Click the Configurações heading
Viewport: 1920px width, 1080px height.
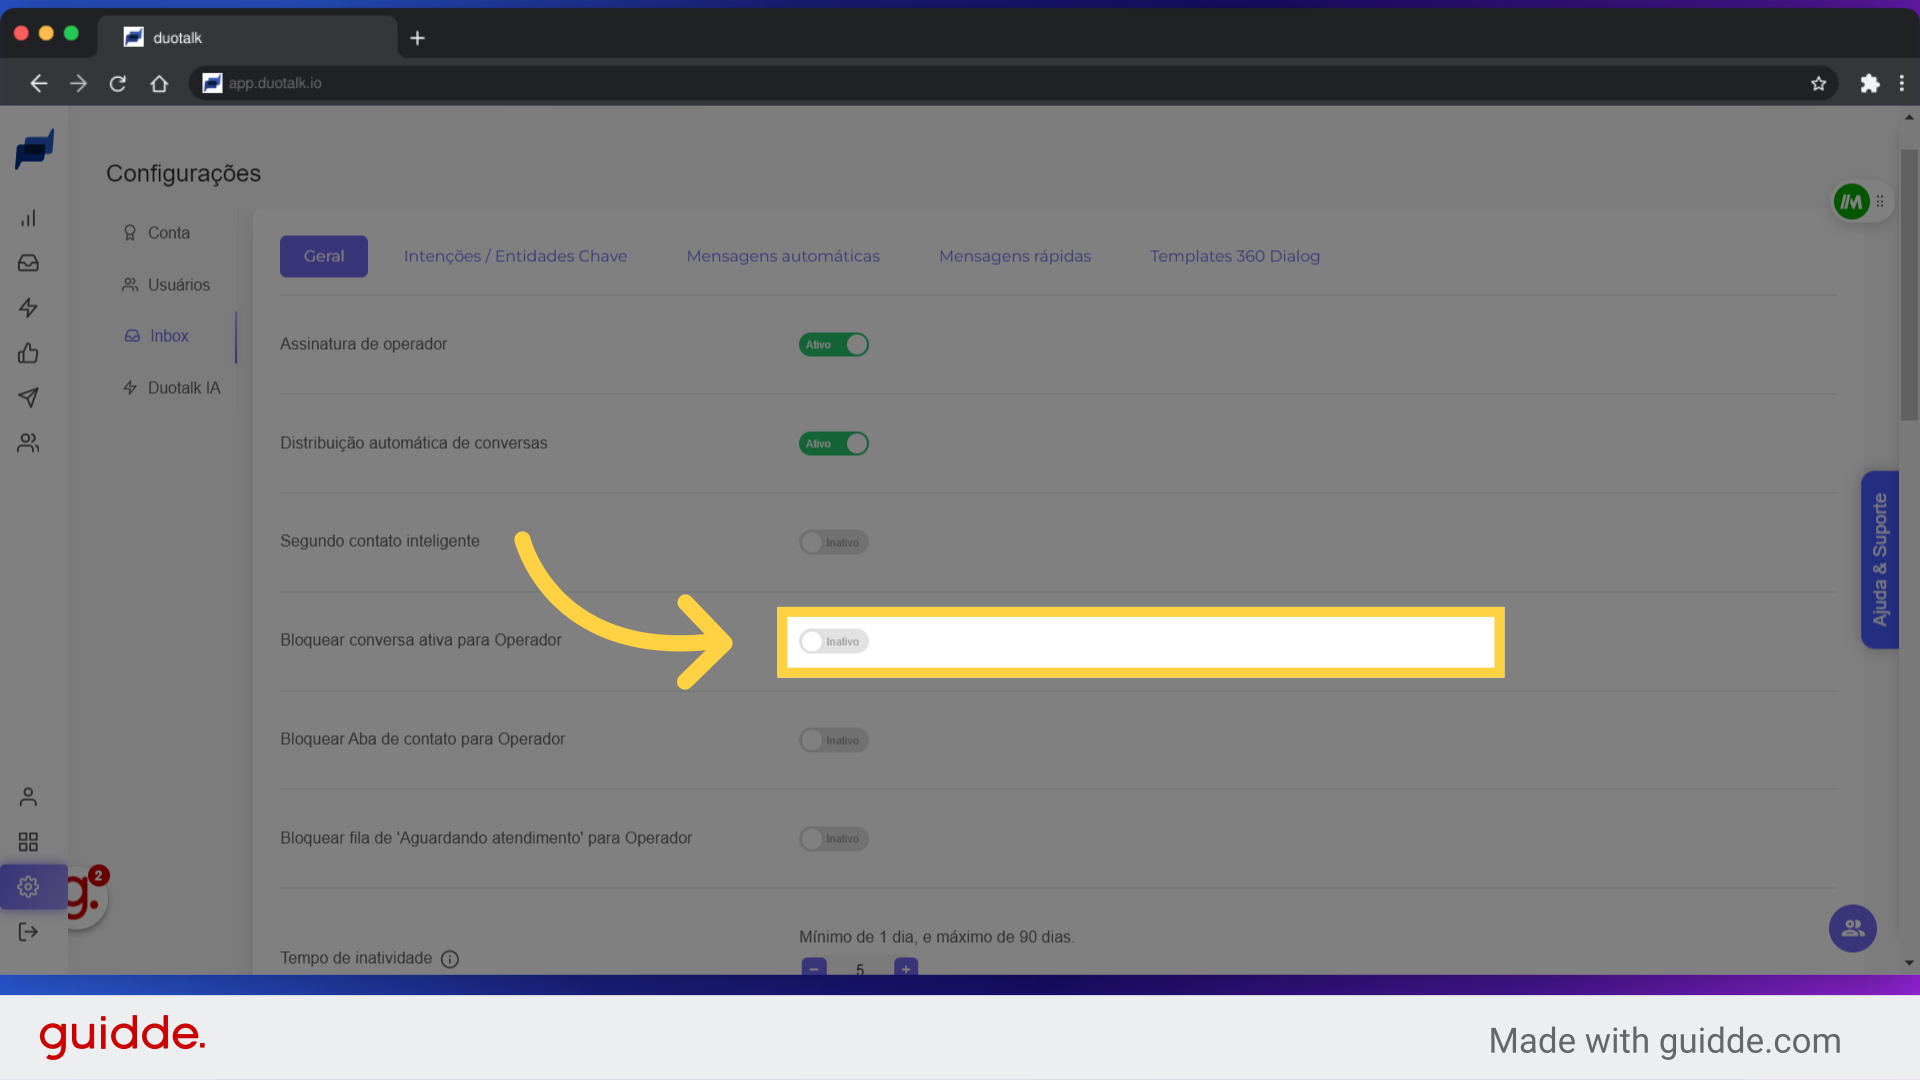click(183, 174)
